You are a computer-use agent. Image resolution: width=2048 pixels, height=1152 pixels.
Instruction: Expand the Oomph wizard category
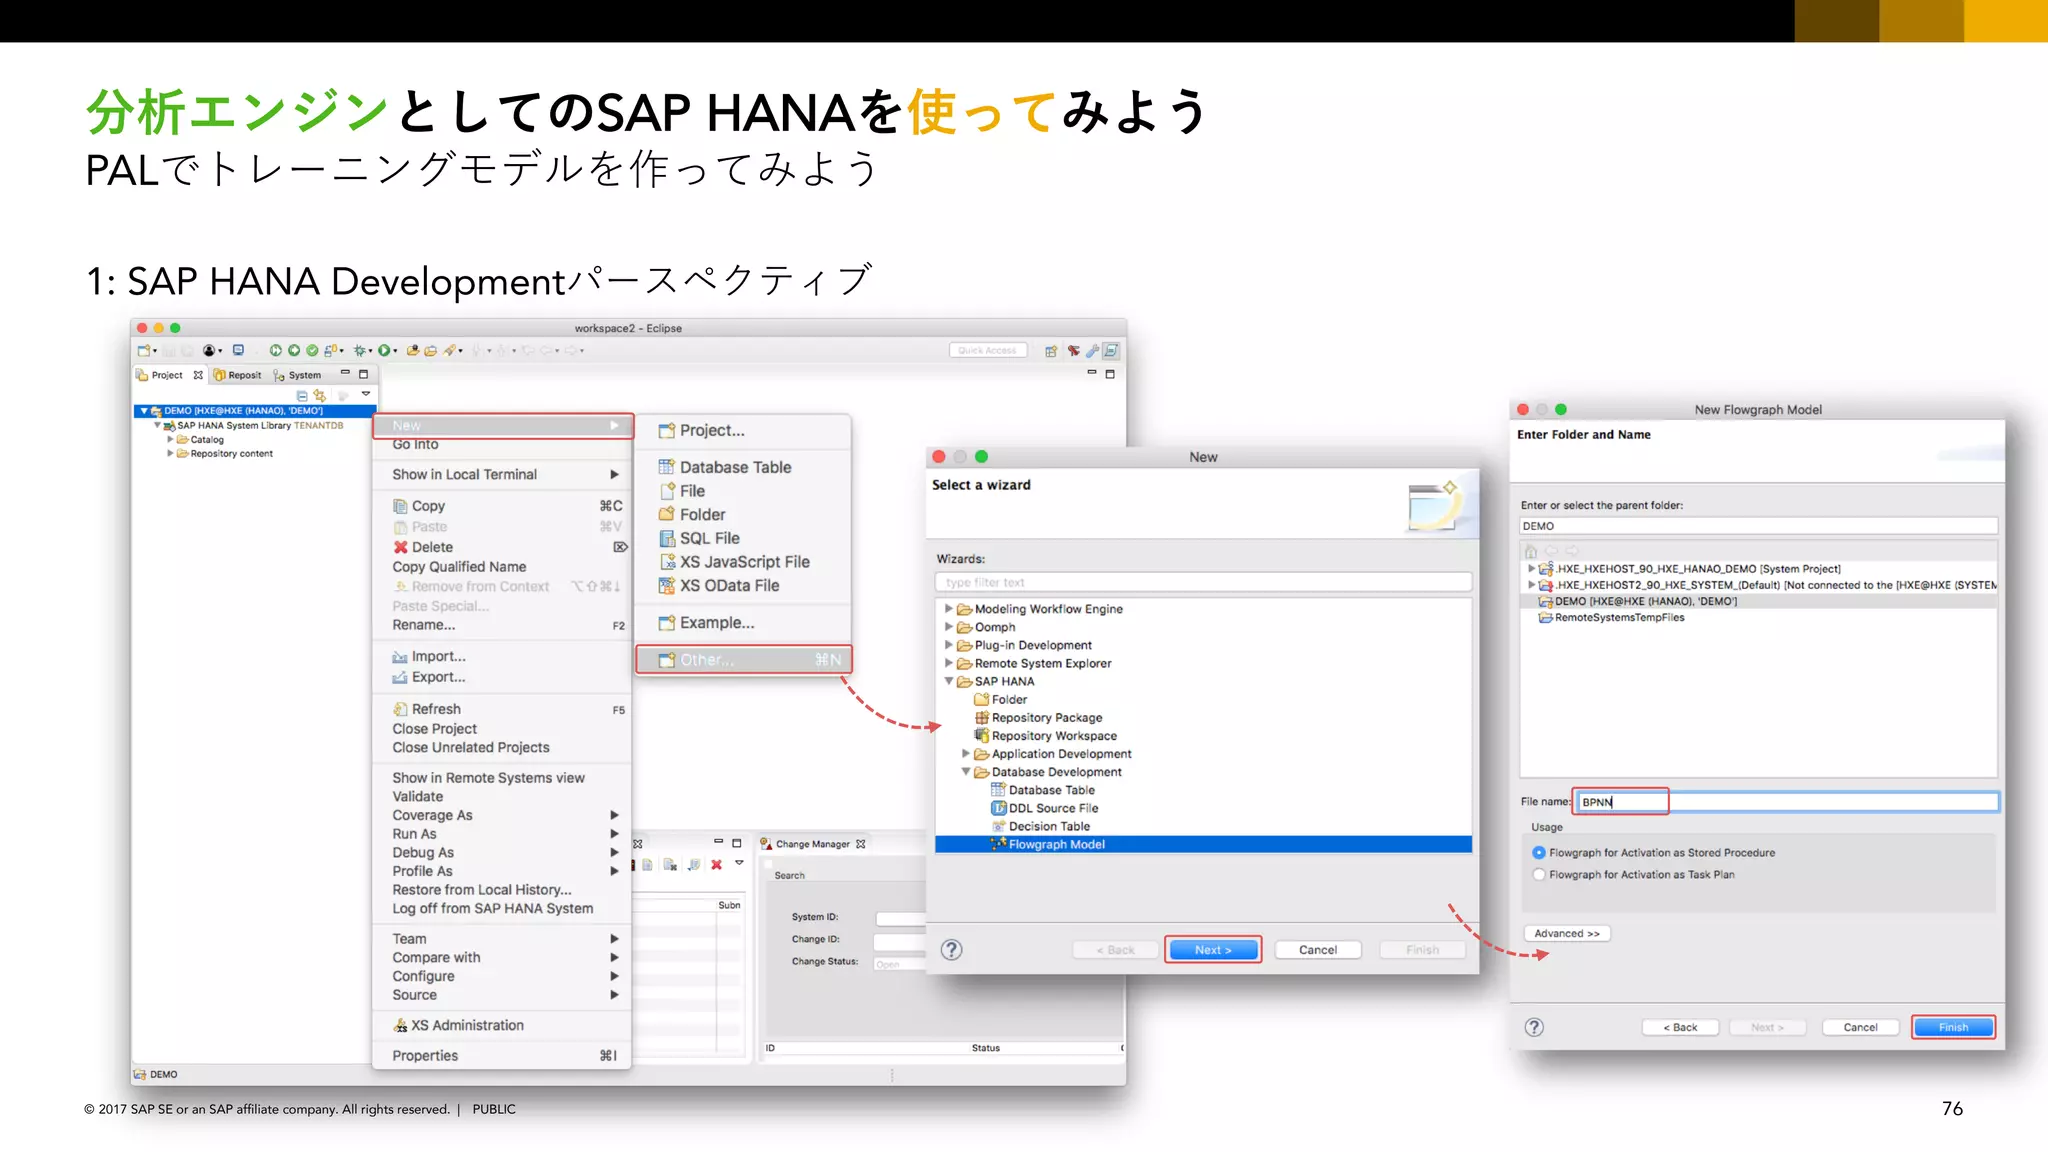[x=948, y=627]
